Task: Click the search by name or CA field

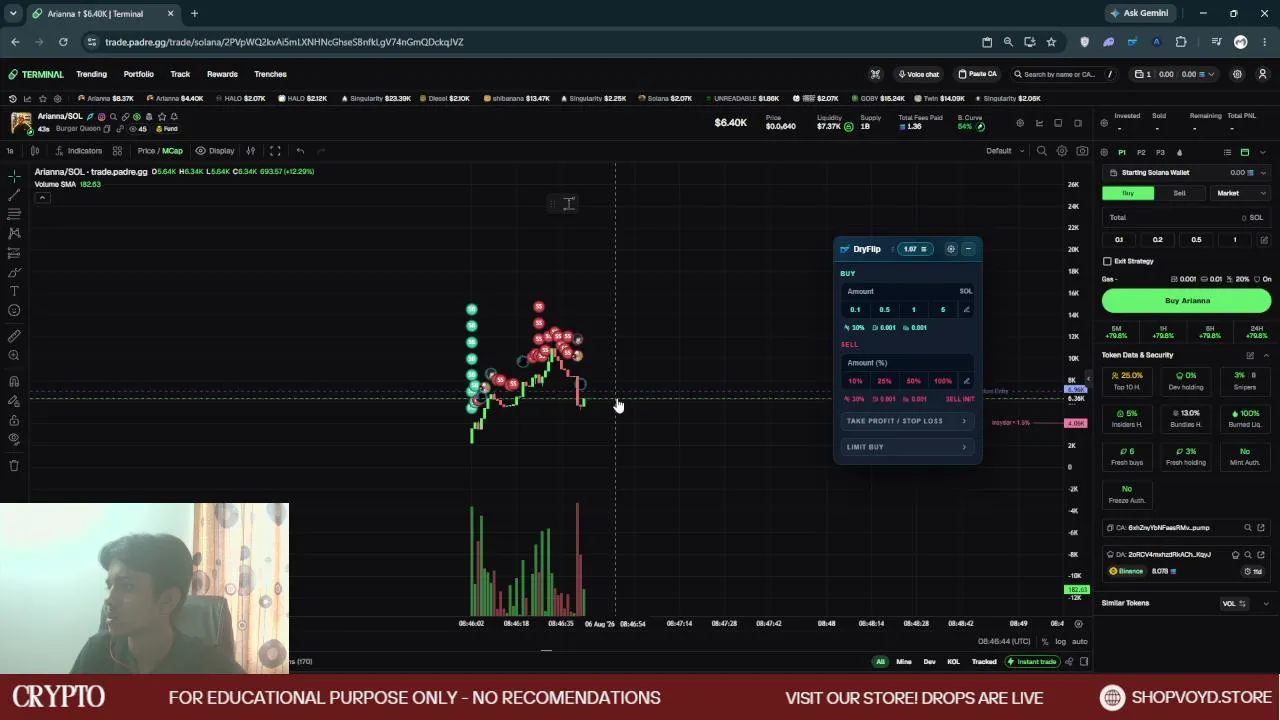Action: (1064, 74)
